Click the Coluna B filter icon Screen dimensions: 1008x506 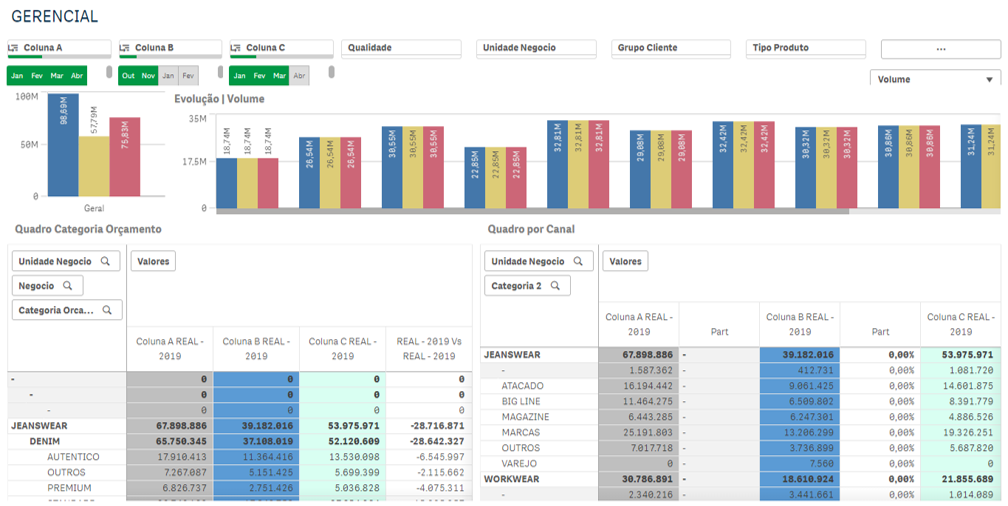tap(125, 47)
